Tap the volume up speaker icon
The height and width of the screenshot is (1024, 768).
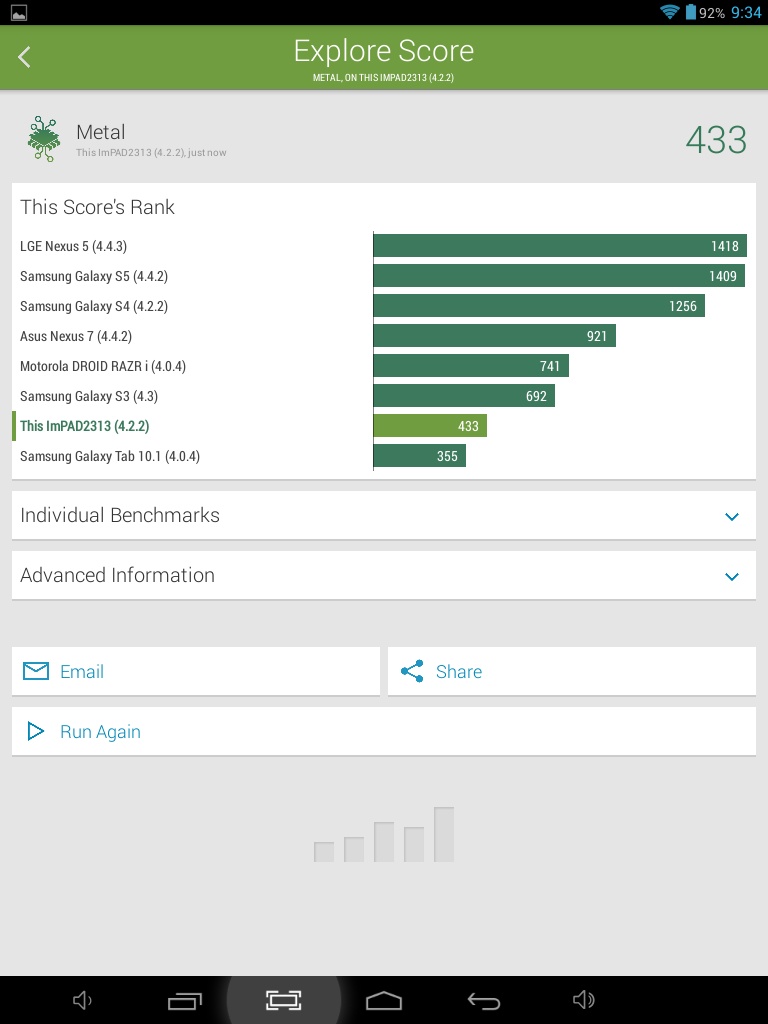583,1000
